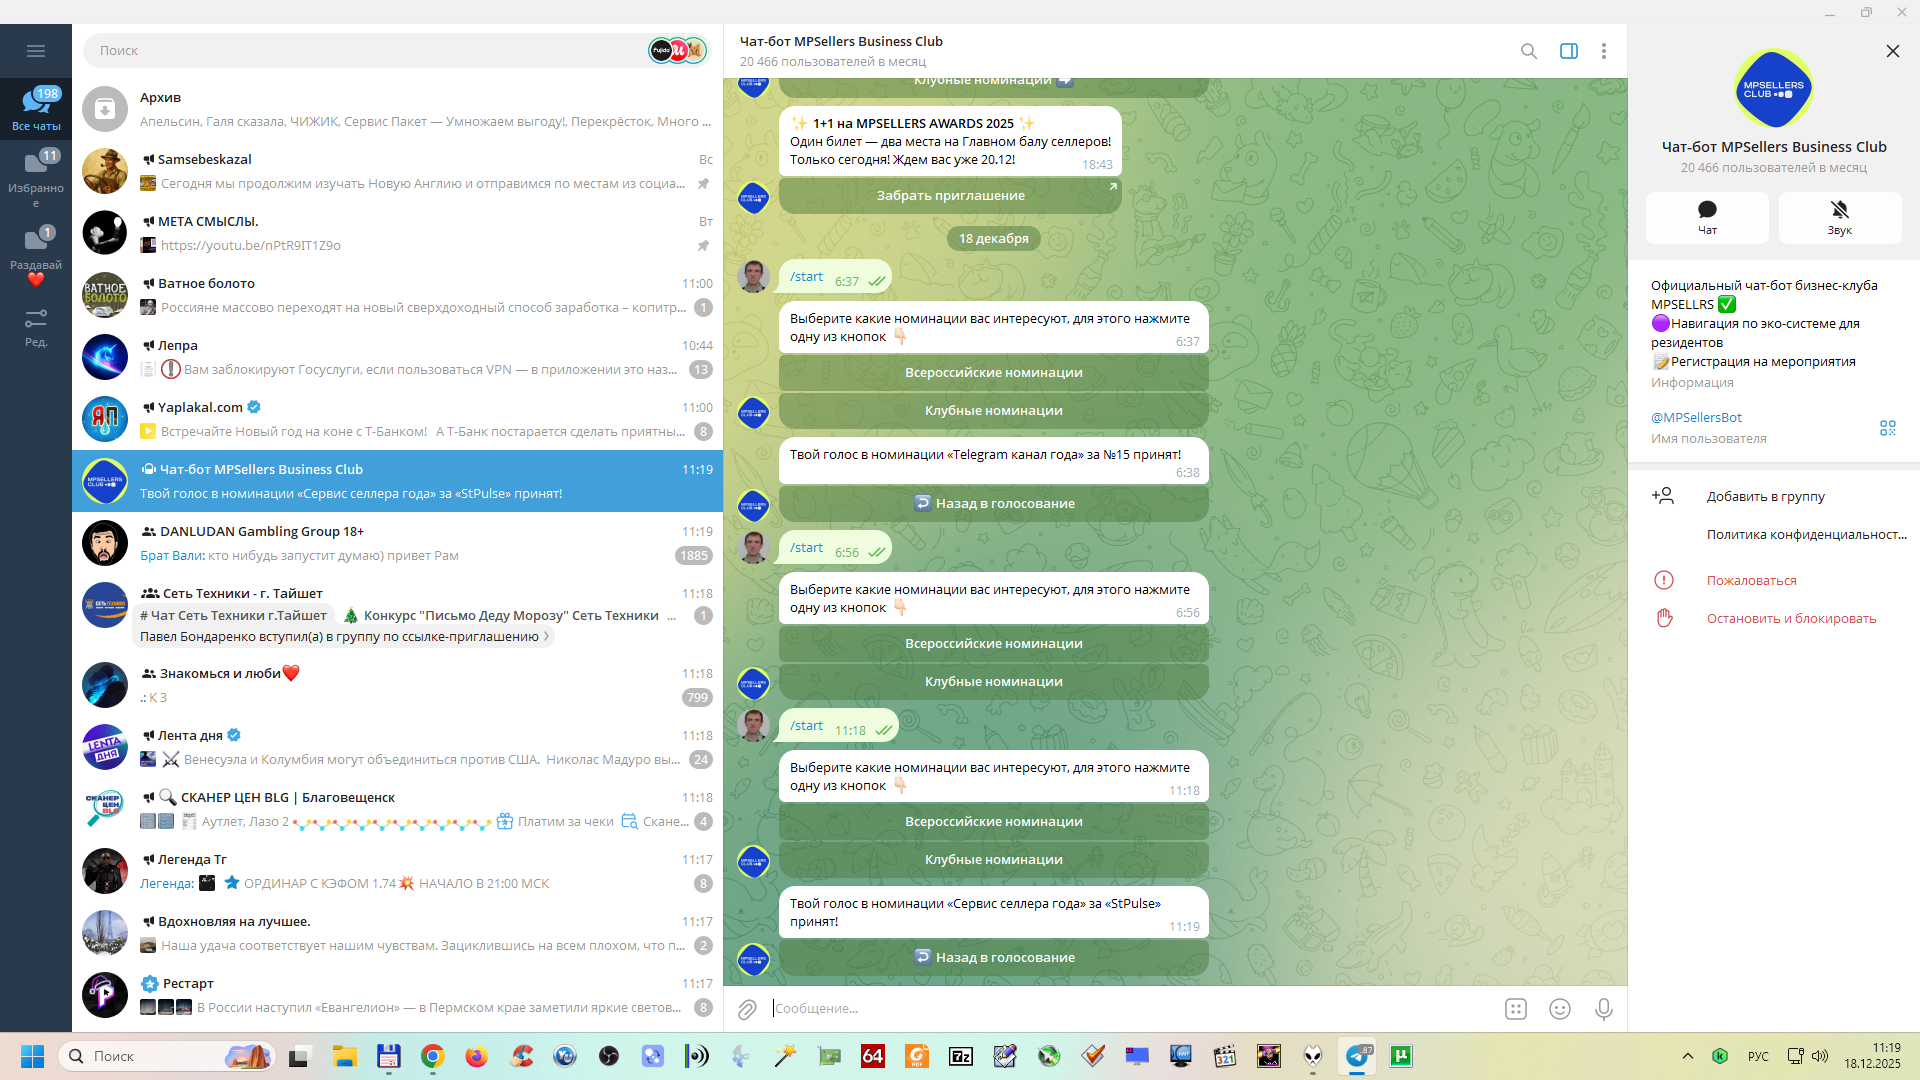The height and width of the screenshot is (1080, 1920).
Task: Open the three-dot chat options menu
Action: pos(1603,51)
